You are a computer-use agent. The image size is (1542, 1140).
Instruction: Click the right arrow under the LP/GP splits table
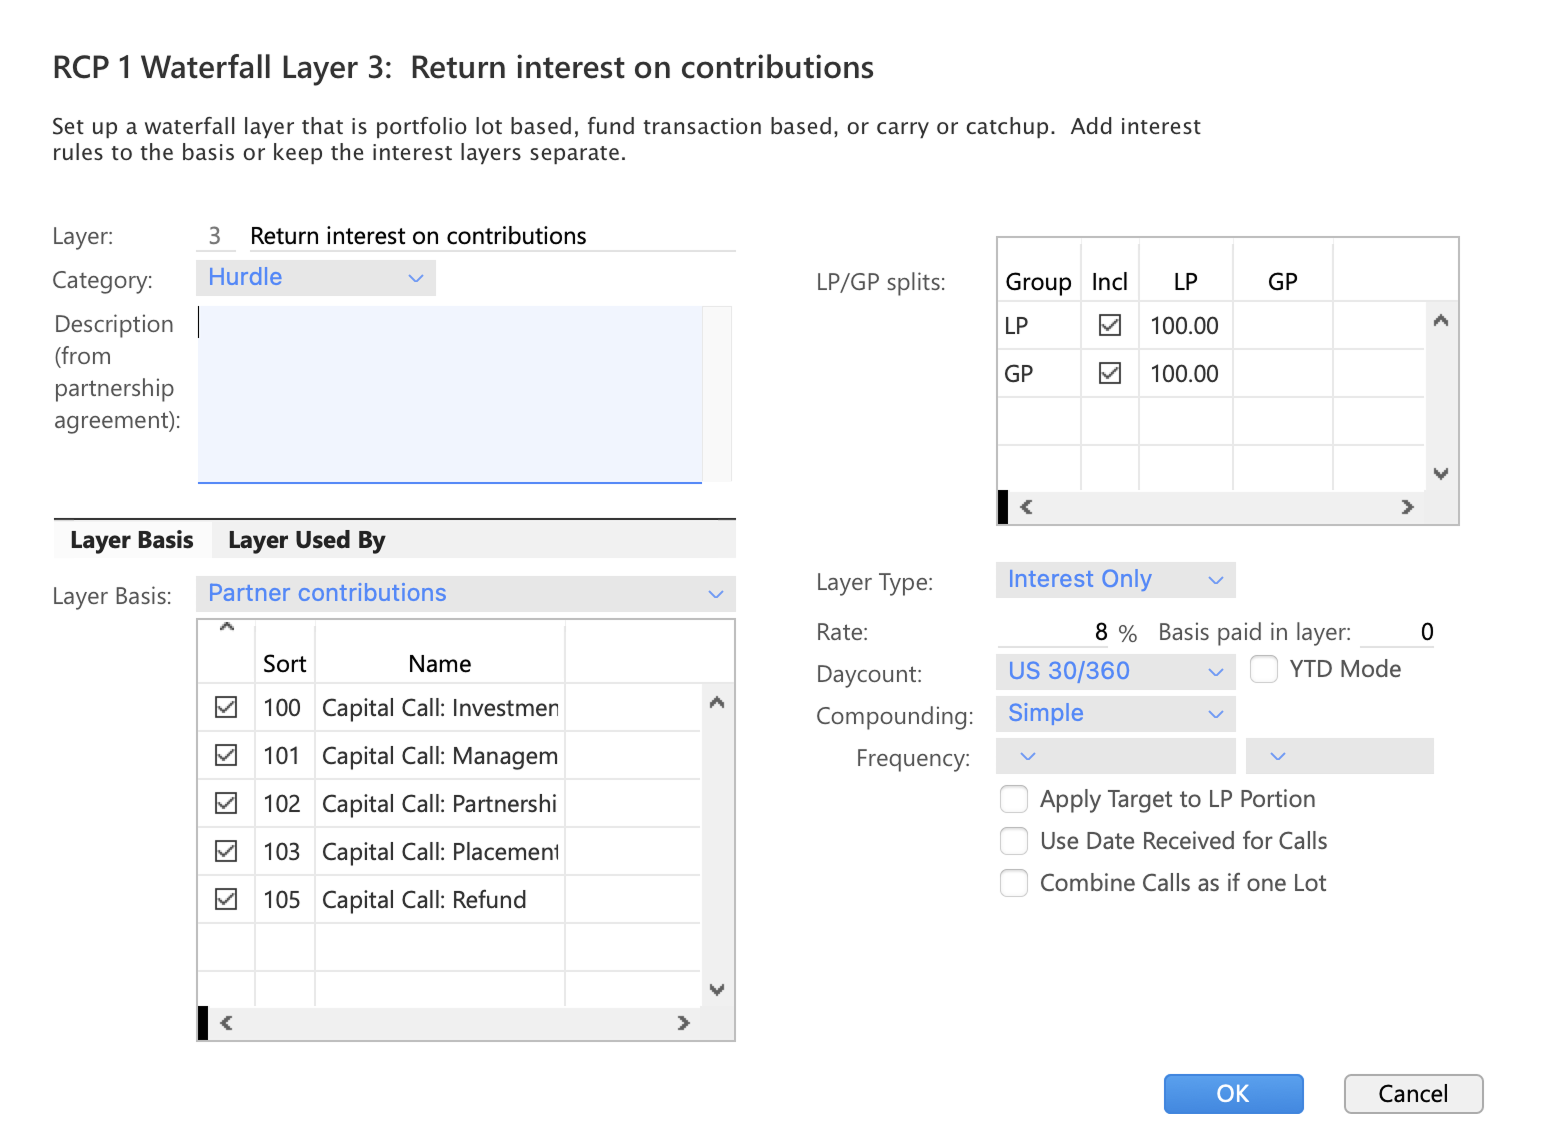tap(1407, 507)
